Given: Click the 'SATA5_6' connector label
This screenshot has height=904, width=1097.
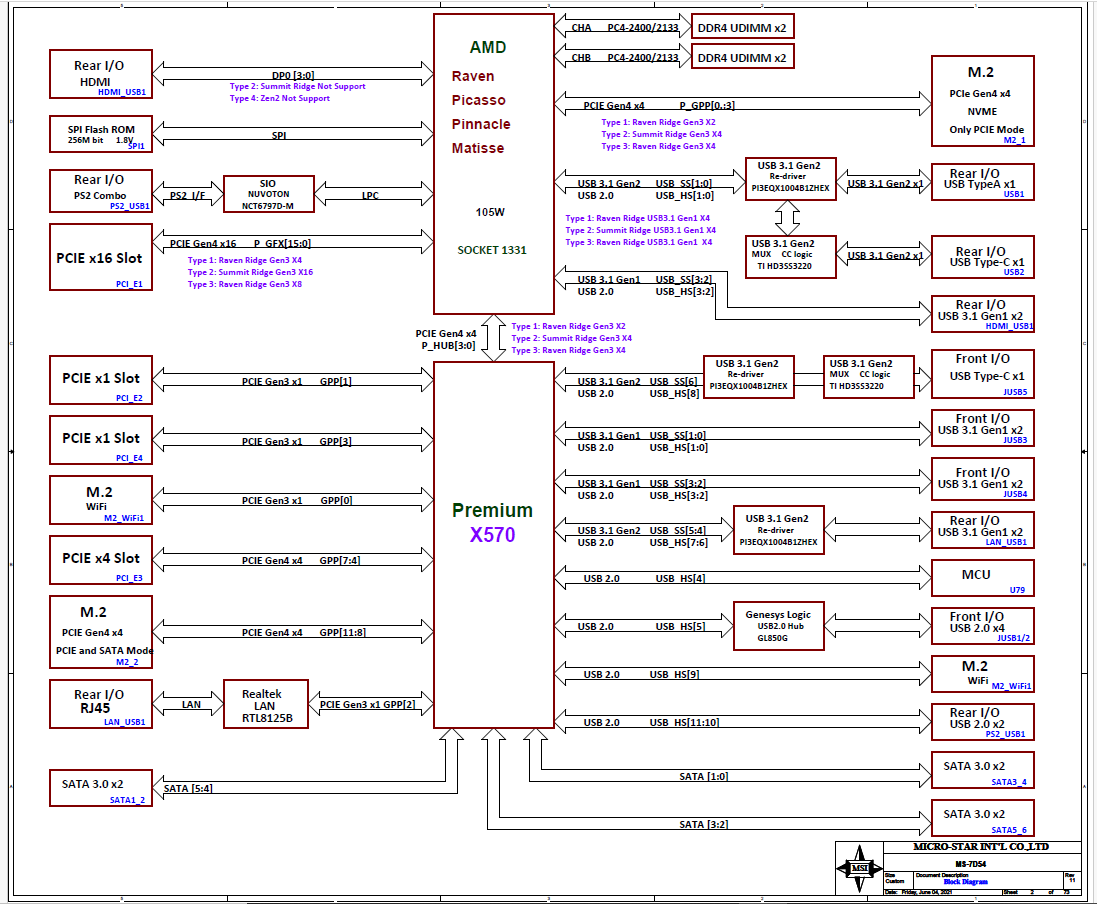Looking at the screenshot, I should click(1009, 830).
